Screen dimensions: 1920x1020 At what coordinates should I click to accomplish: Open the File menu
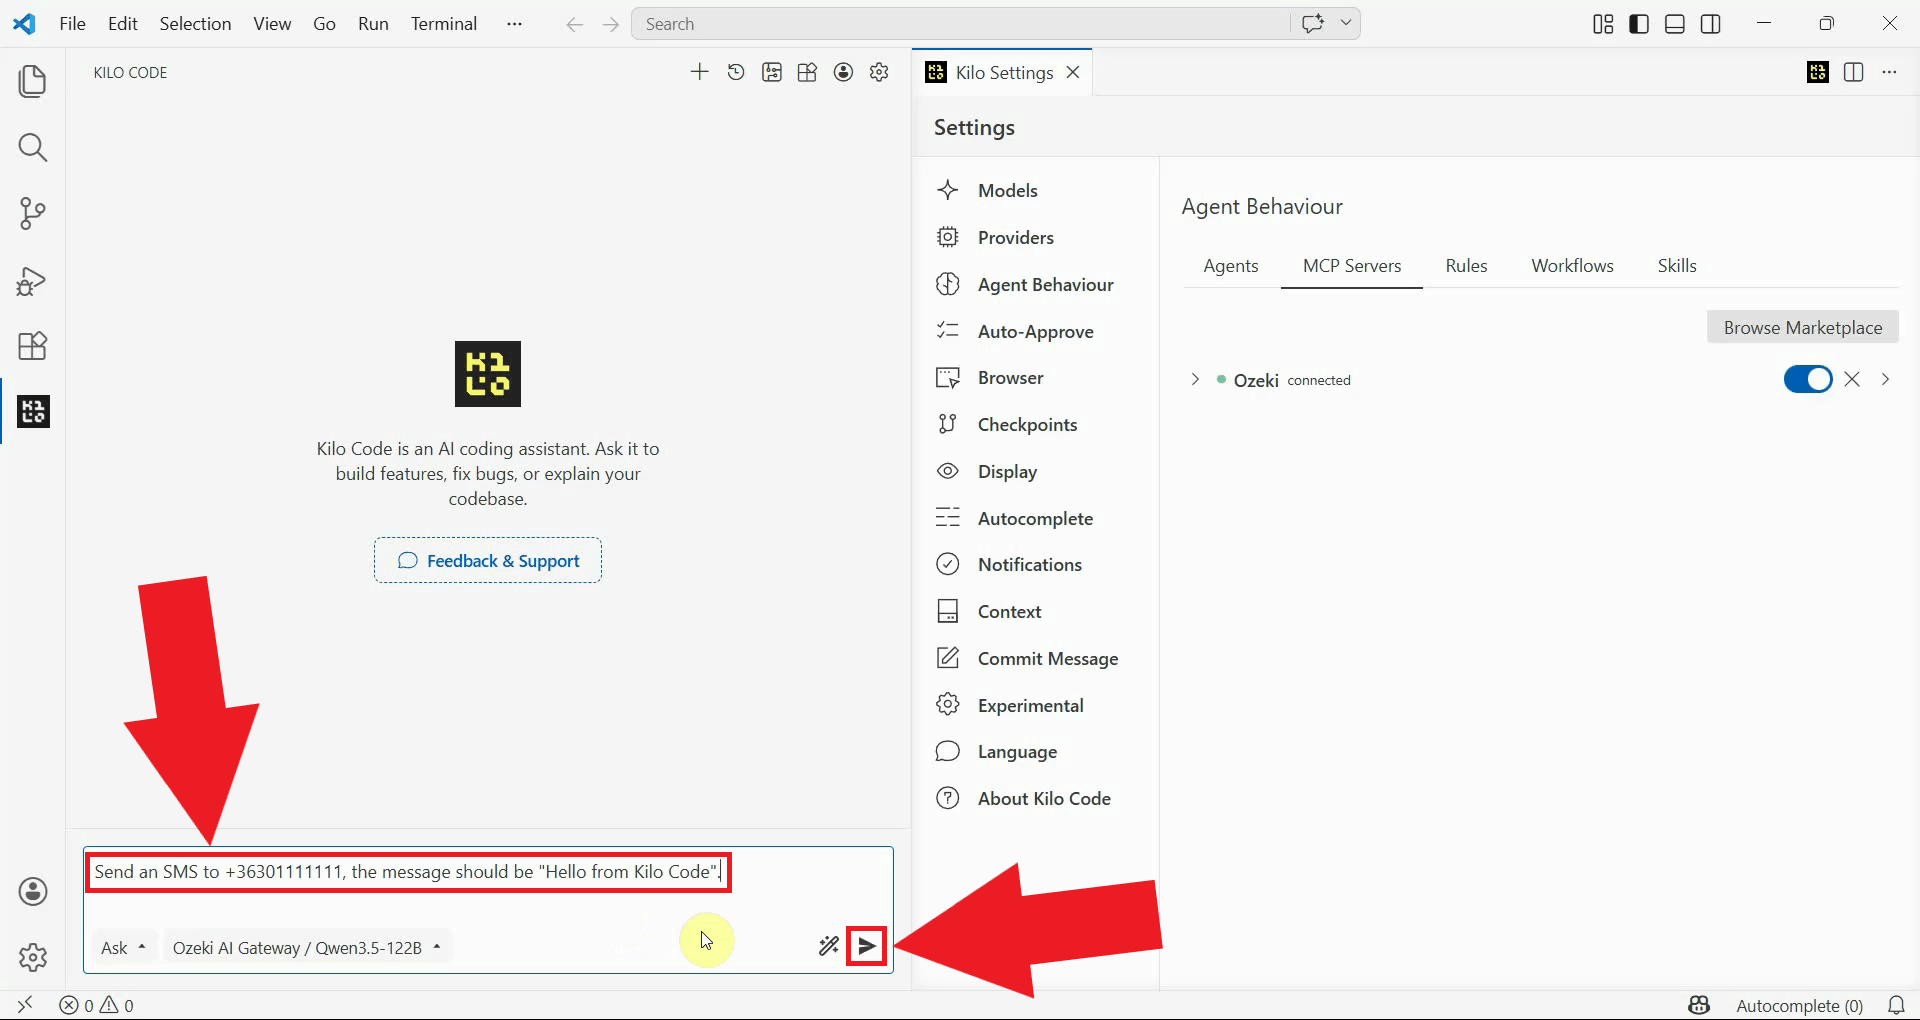pyautogui.click(x=73, y=24)
